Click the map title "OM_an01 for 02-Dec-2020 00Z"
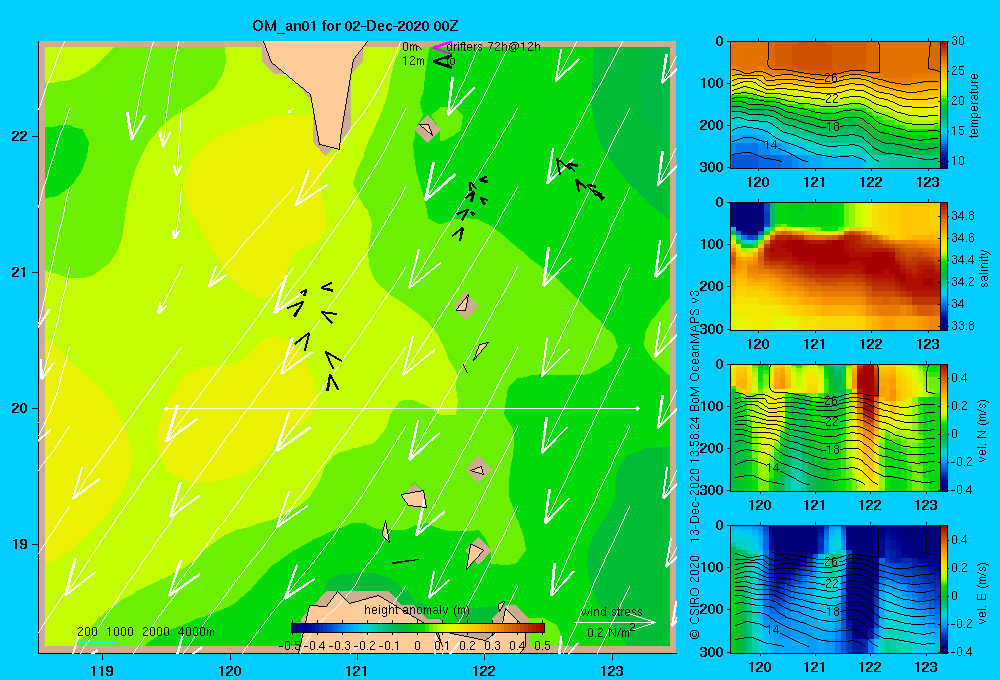 pos(355,26)
